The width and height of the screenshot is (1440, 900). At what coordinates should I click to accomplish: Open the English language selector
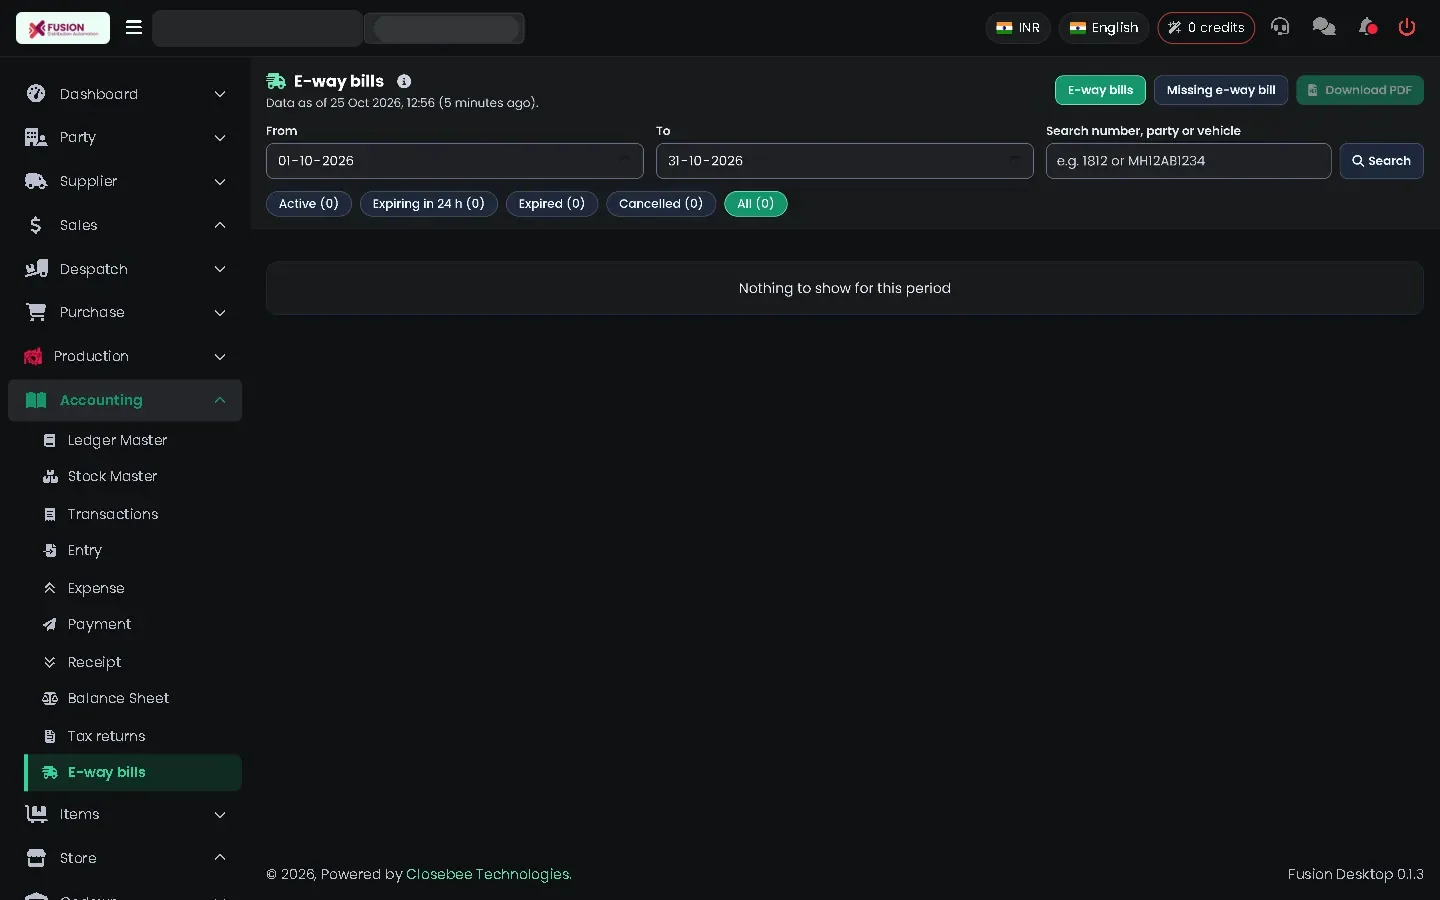click(x=1104, y=28)
